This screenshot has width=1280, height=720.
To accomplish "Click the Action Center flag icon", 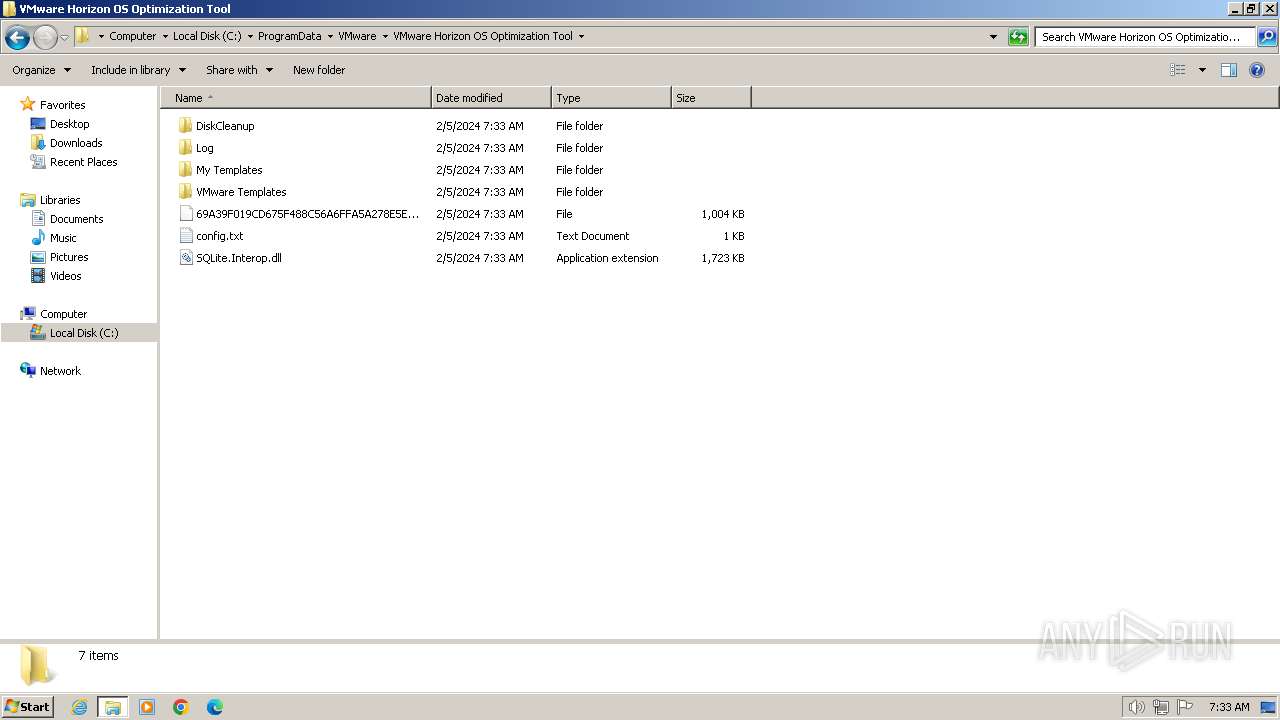I will (x=1185, y=707).
